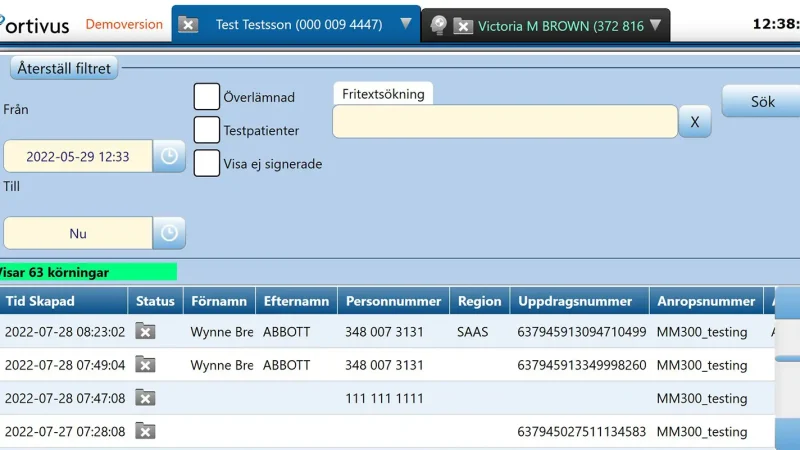The width and height of the screenshot is (800, 450).
Task: Click status icon for 2022-07-27 07:28:08 row
Action: pos(146,431)
